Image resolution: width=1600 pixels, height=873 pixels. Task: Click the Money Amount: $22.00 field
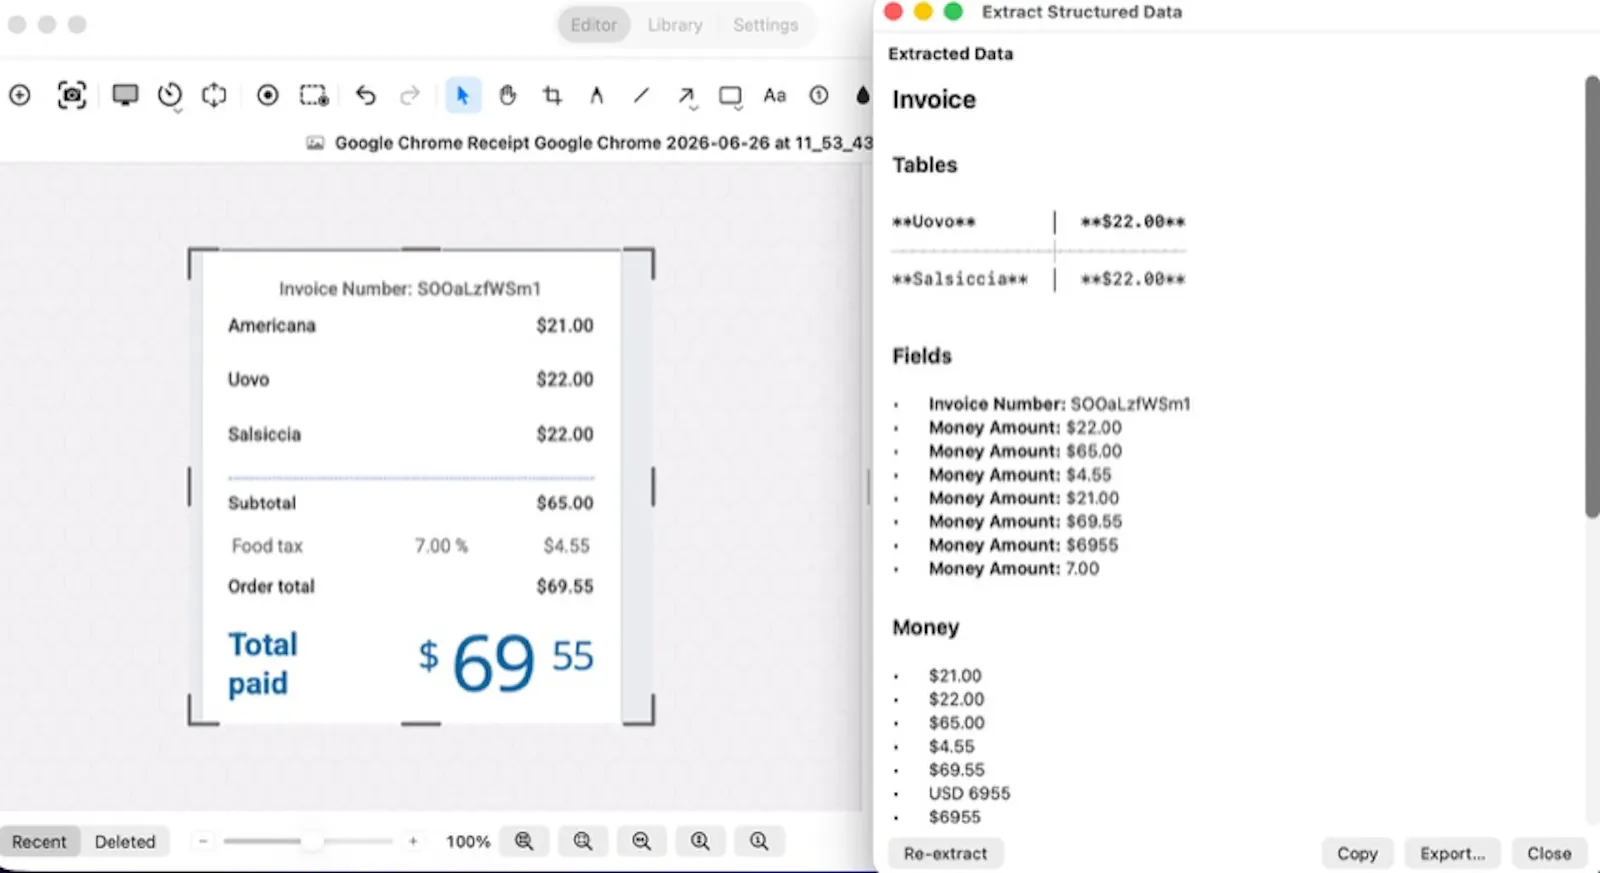click(x=1025, y=427)
